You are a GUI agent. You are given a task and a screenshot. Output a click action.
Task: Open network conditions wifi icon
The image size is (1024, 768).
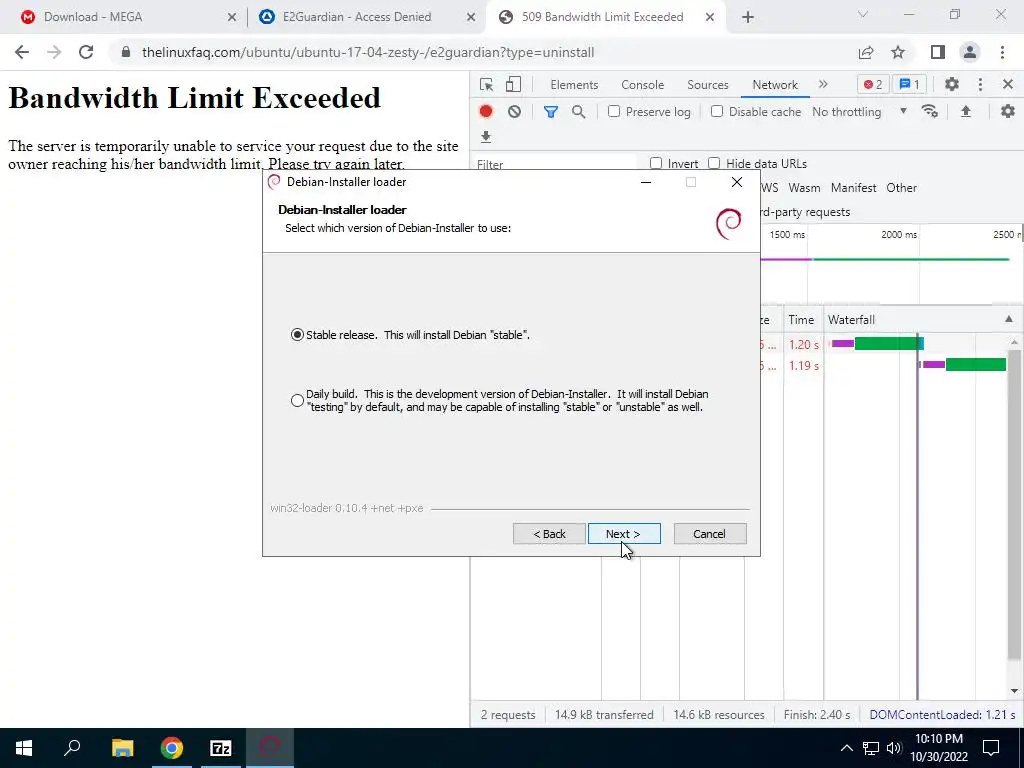(x=930, y=112)
